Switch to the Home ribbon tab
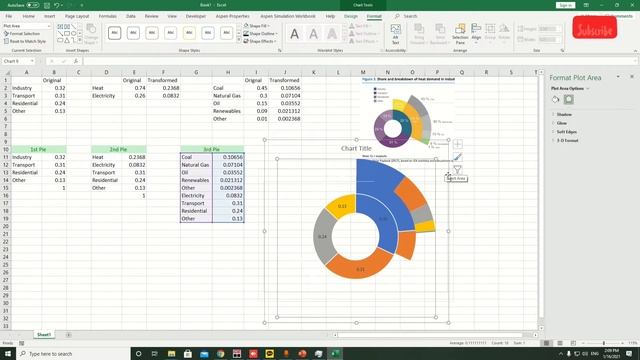Viewport: 640px width, 360px height. (x=29, y=16)
